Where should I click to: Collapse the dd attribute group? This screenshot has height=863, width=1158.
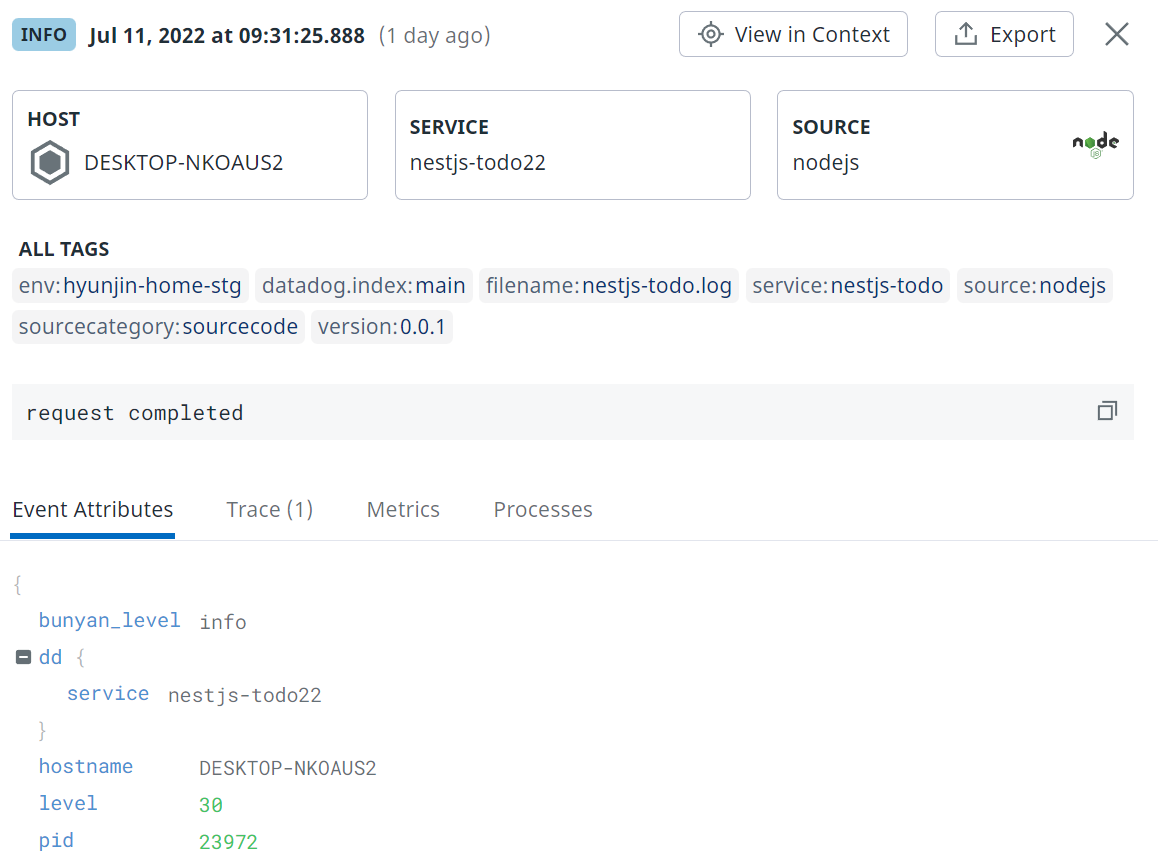[24, 657]
